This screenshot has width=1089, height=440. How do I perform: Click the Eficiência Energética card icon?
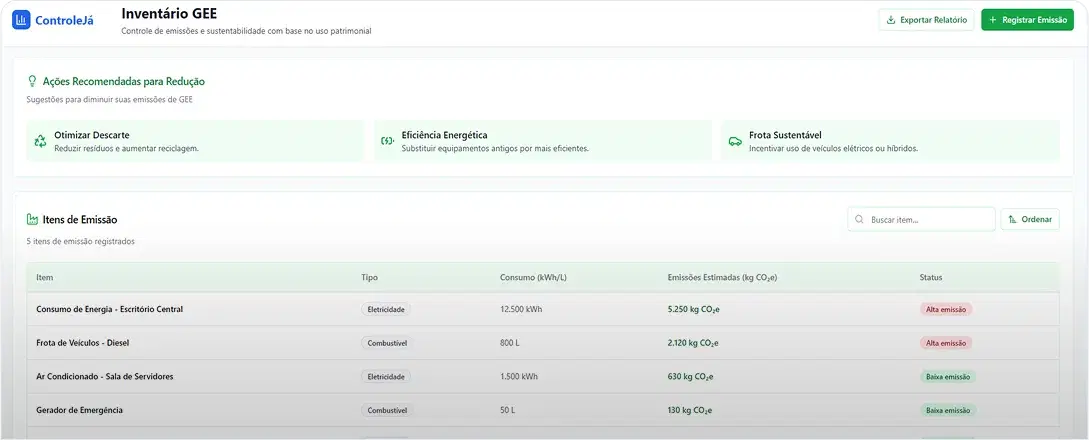click(x=387, y=141)
